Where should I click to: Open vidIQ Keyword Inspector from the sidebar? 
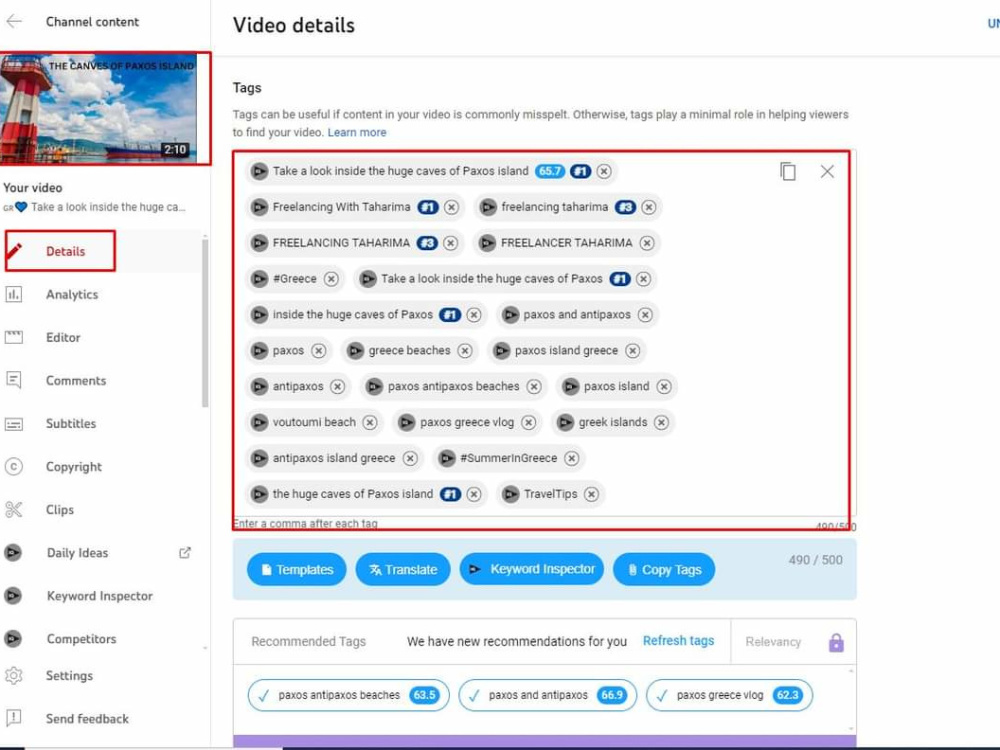98,595
